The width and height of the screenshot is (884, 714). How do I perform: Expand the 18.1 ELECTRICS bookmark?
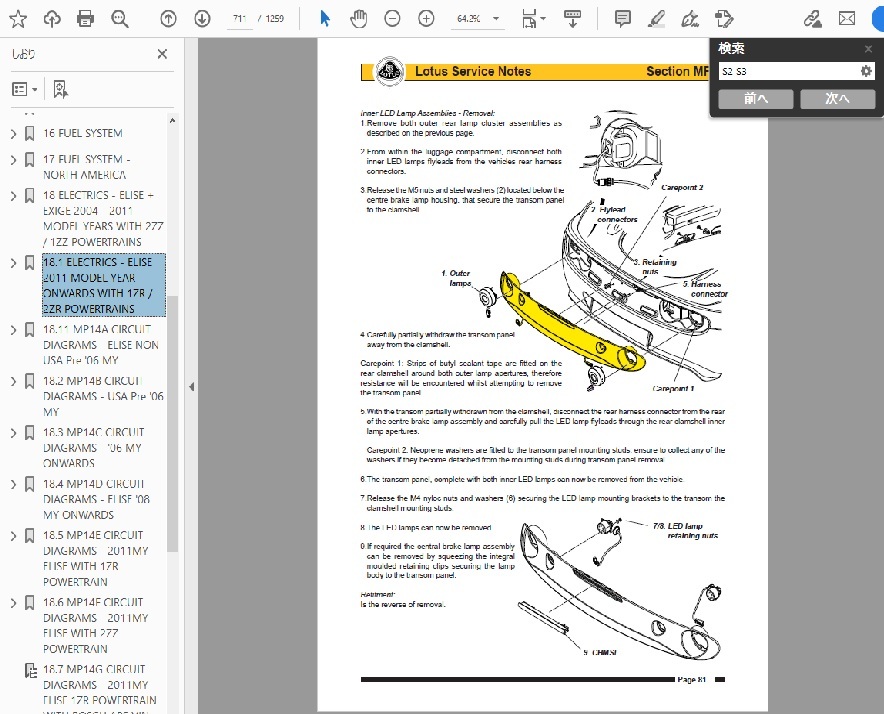(x=14, y=263)
